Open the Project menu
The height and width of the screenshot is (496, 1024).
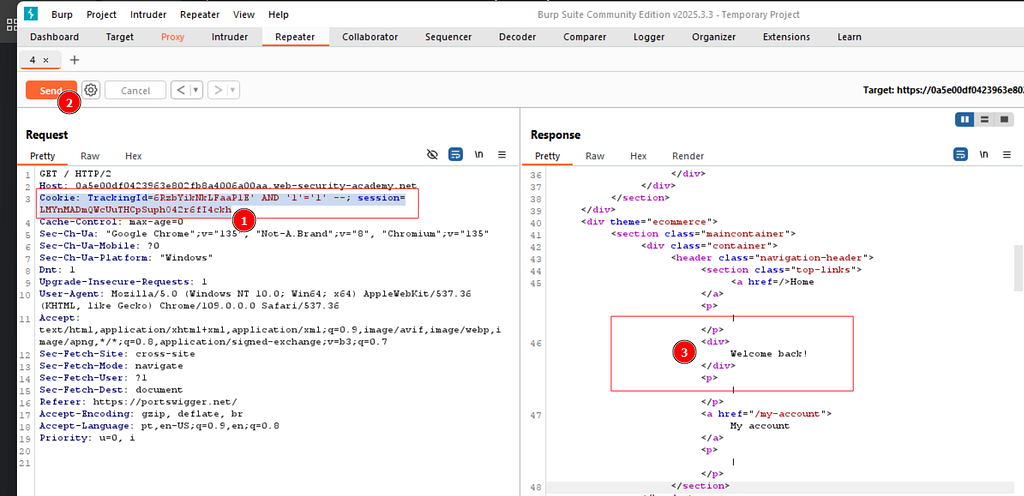(x=101, y=14)
